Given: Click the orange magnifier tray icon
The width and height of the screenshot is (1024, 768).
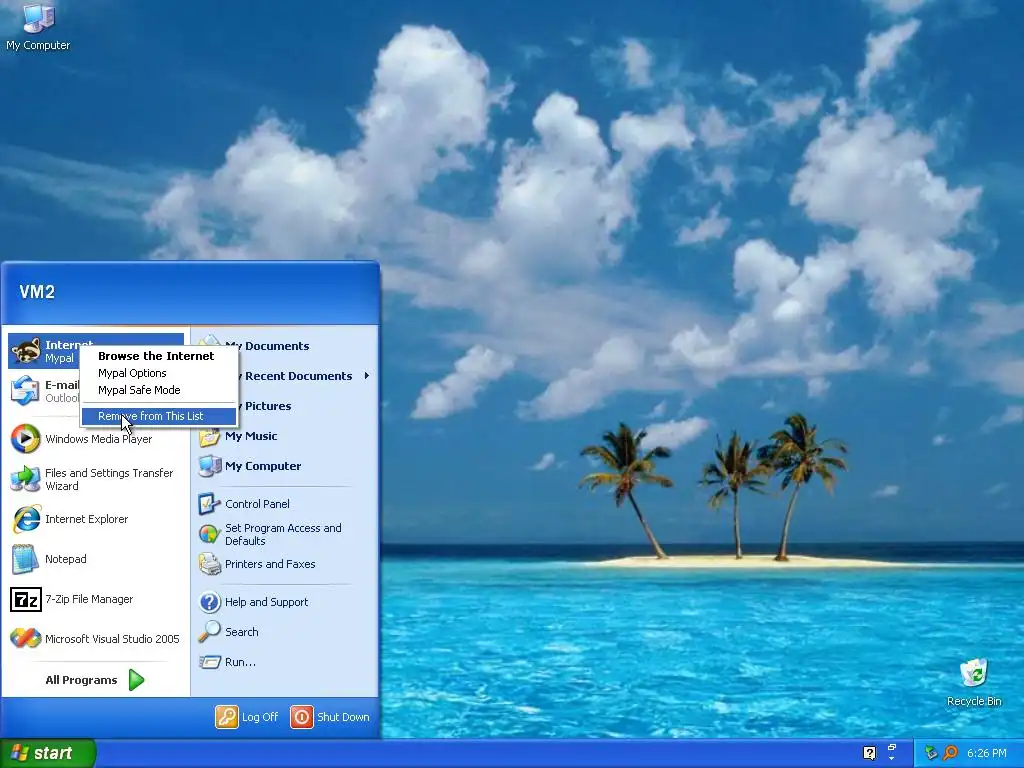Looking at the screenshot, I should [950, 753].
